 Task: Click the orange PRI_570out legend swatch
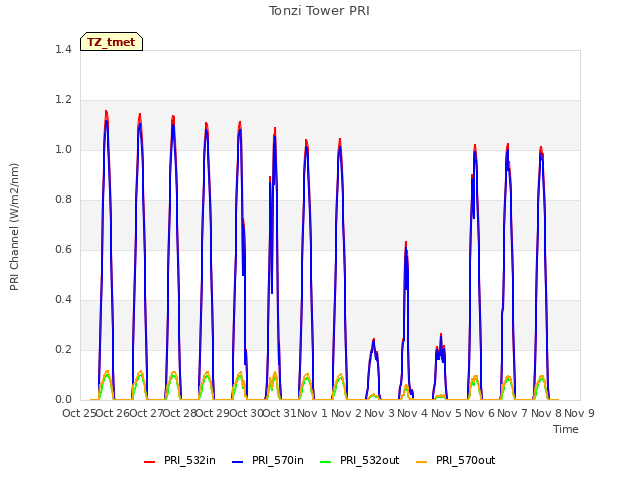[422, 462]
